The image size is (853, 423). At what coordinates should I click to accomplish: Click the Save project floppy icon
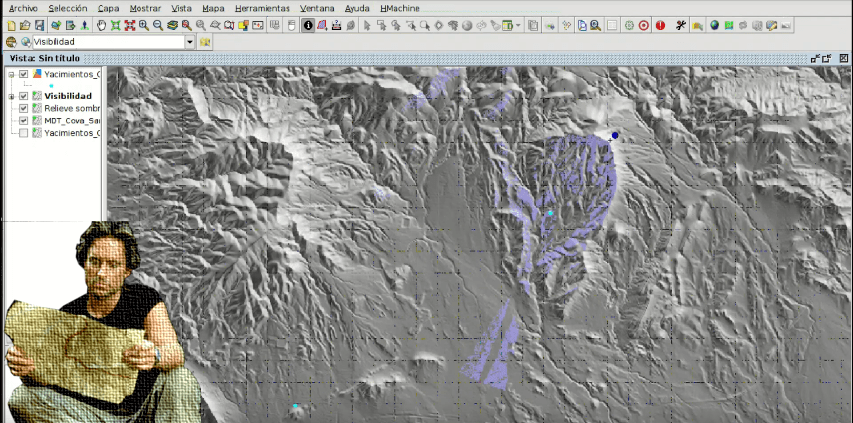pyautogui.click(x=39, y=25)
